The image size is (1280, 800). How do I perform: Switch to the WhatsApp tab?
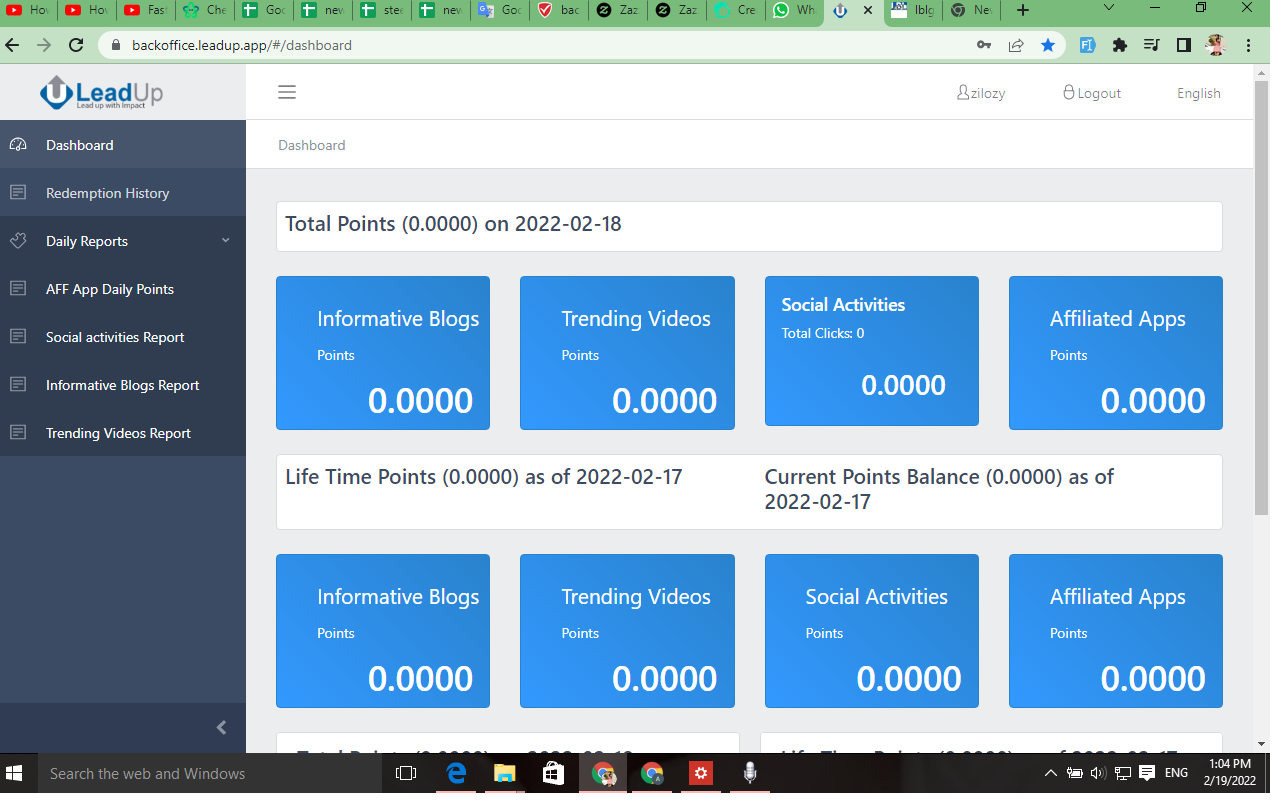tap(792, 10)
